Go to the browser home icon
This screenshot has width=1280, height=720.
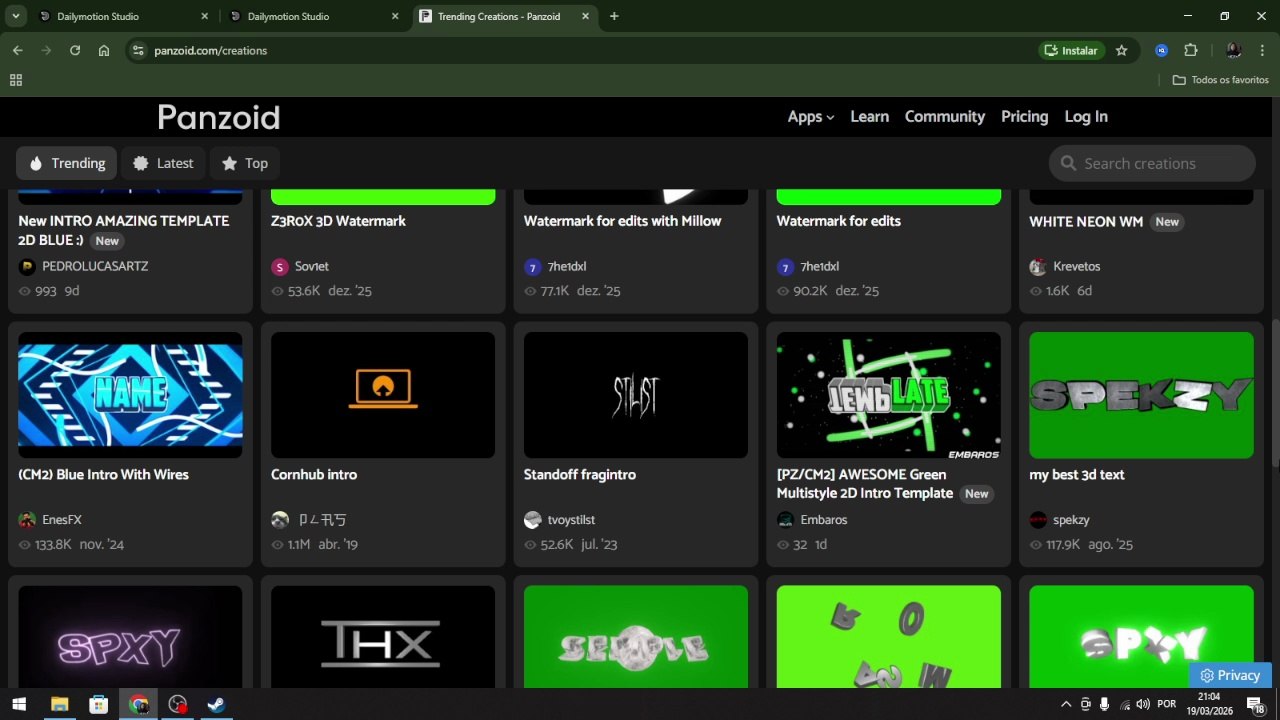tap(104, 50)
